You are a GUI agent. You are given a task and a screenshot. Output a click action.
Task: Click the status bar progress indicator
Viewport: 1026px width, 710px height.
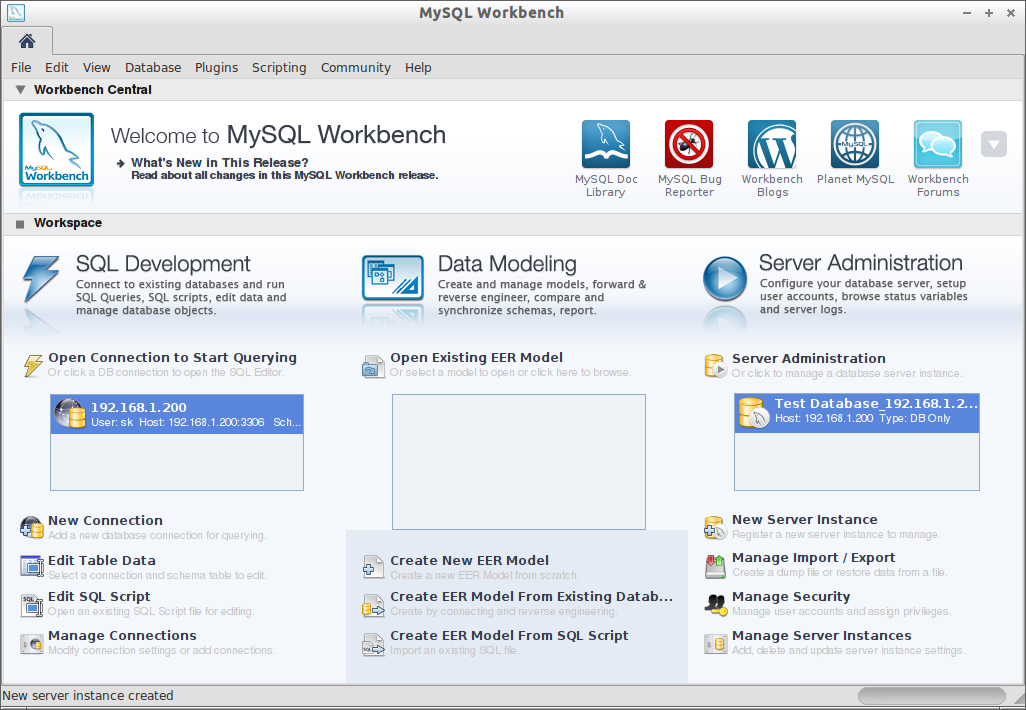(x=932, y=696)
